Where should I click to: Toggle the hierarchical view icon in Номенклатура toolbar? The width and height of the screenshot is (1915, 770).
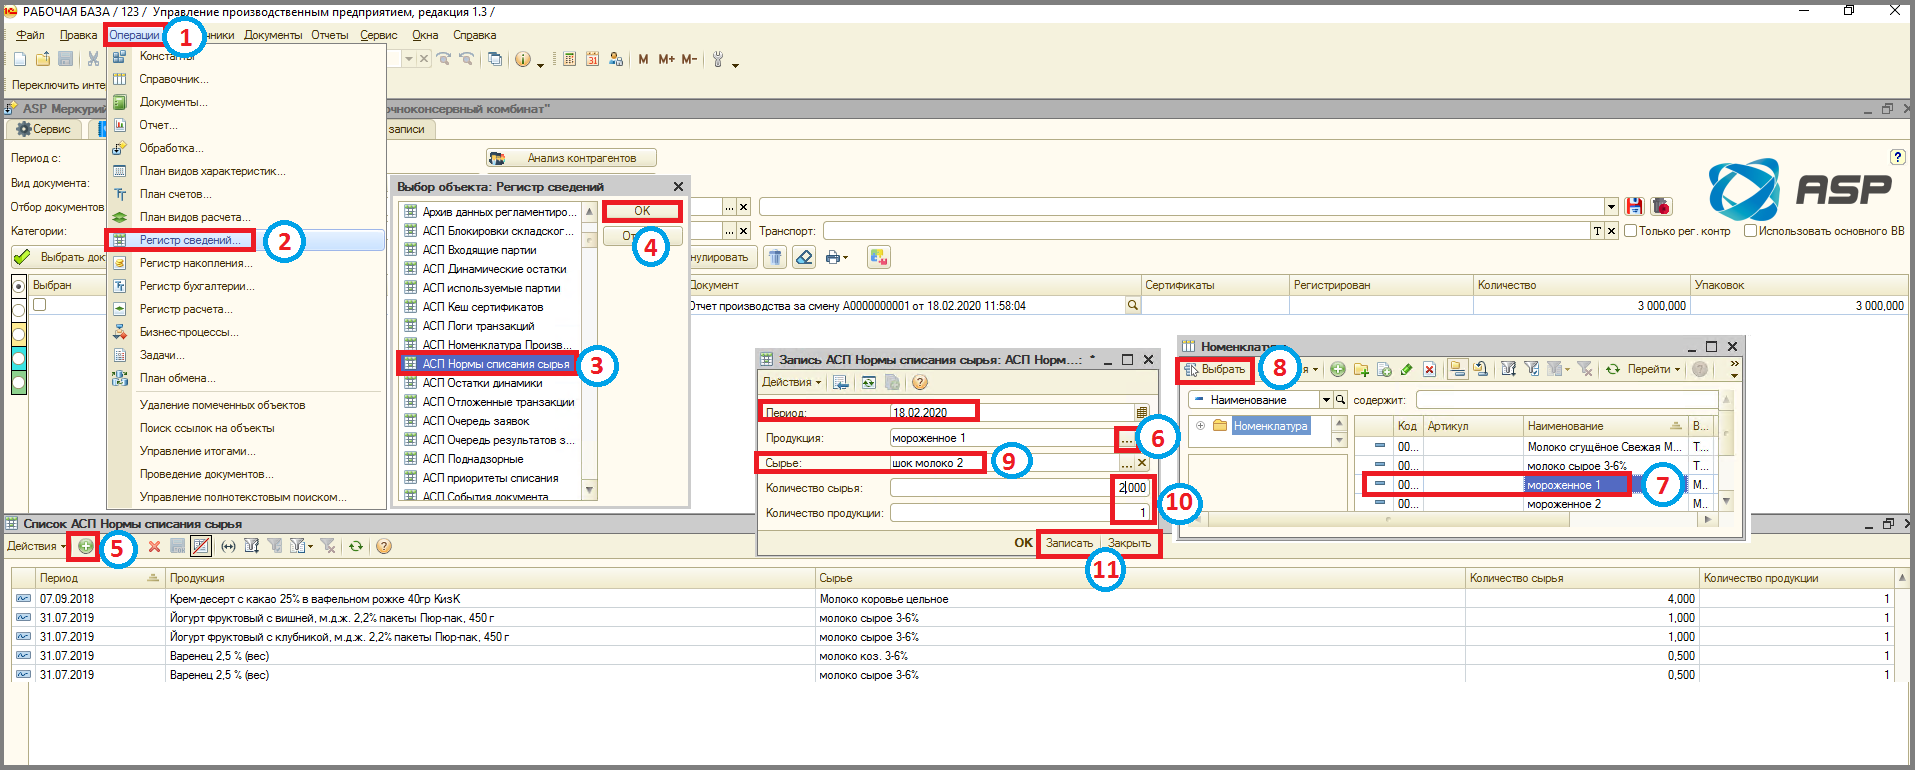(x=1457, y=369)
